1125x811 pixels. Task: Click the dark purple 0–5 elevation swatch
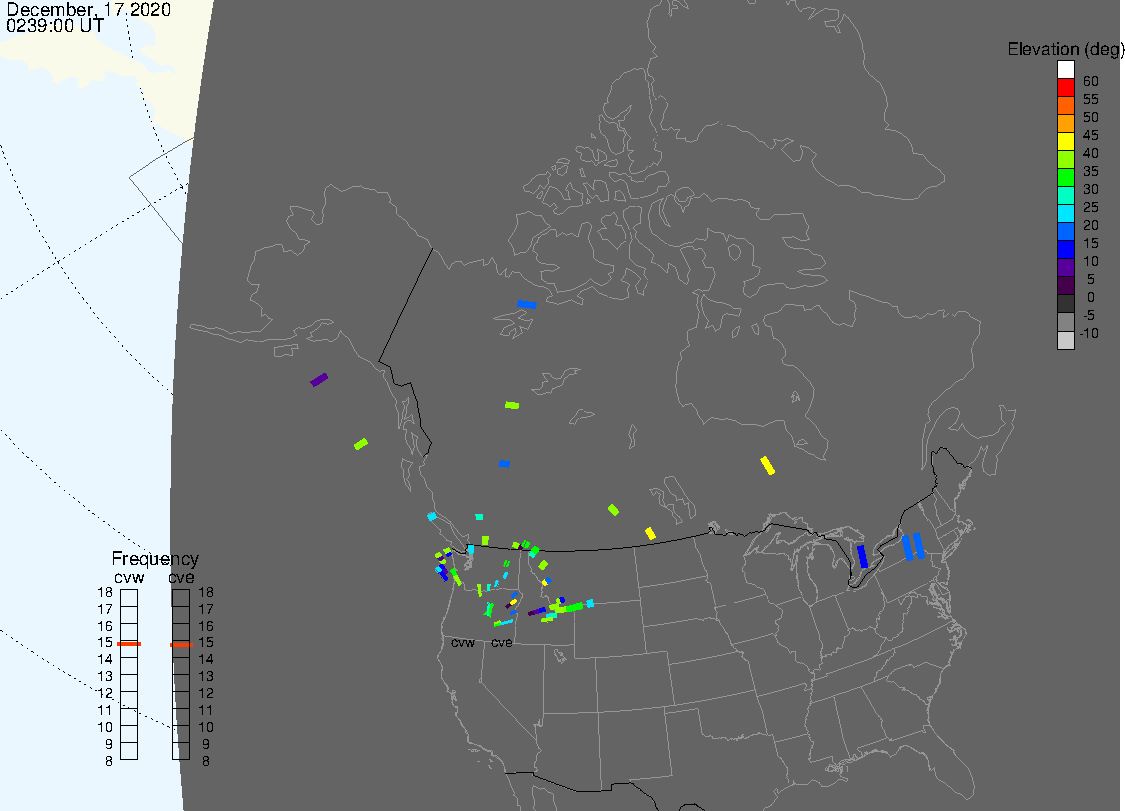[1065, 285]
